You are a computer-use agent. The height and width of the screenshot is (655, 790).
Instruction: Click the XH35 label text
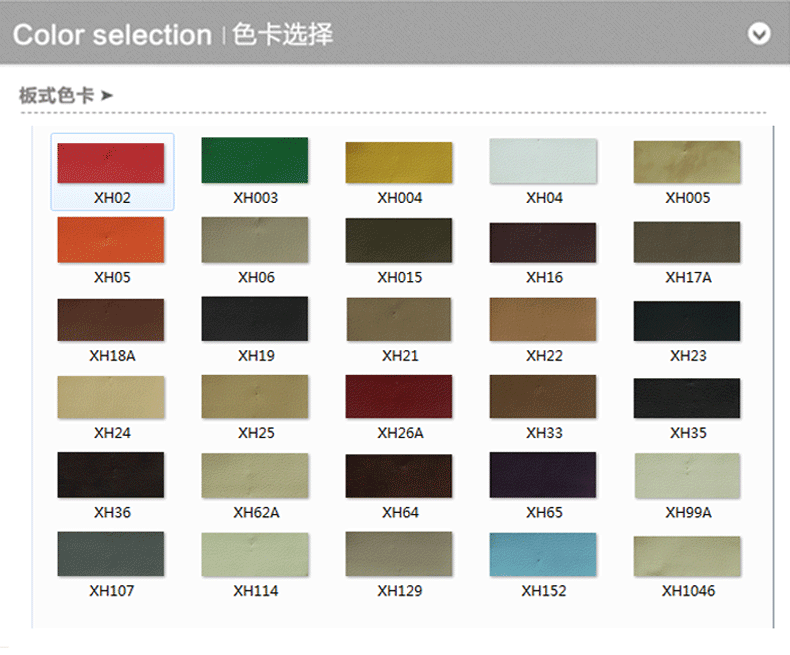tap(688, 433)
